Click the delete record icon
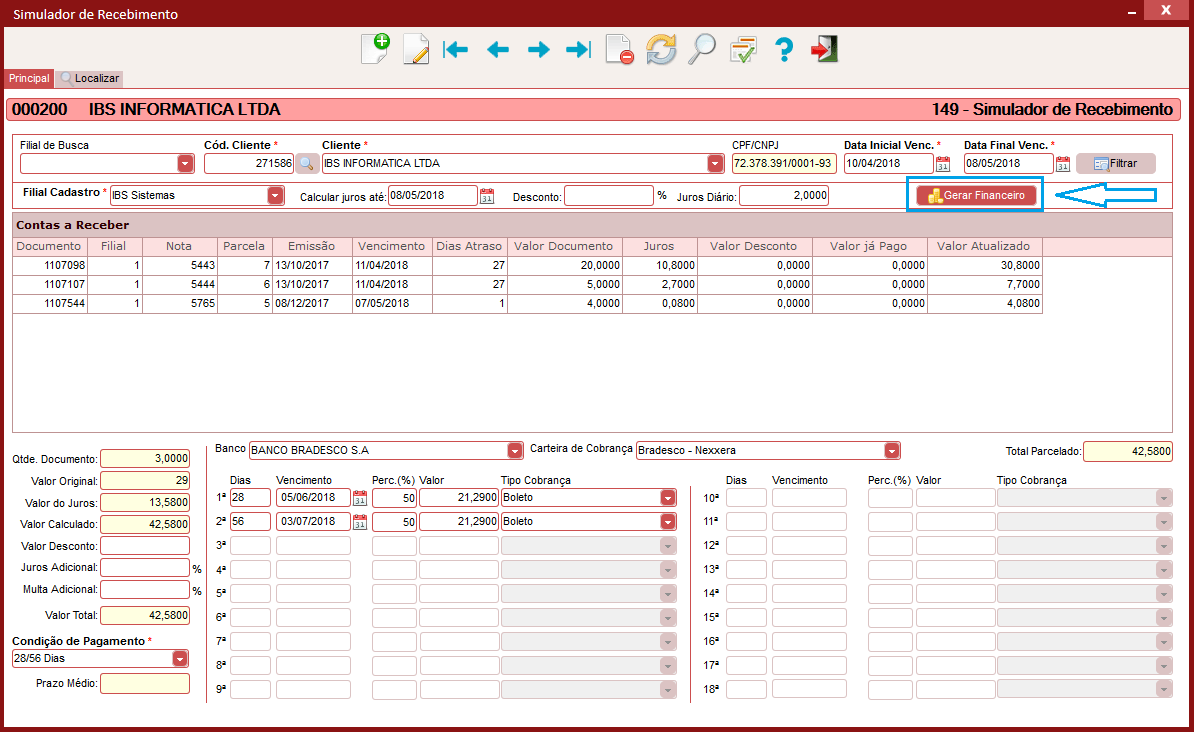 (x=619, y=50)
